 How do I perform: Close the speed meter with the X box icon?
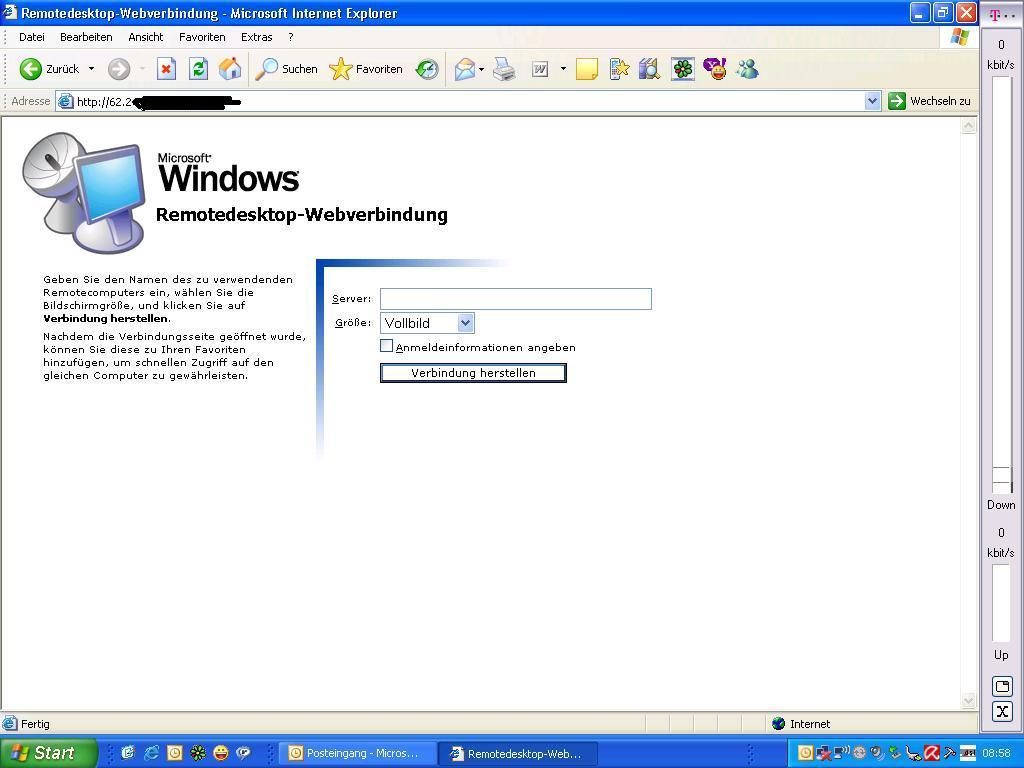point(1002,711)
